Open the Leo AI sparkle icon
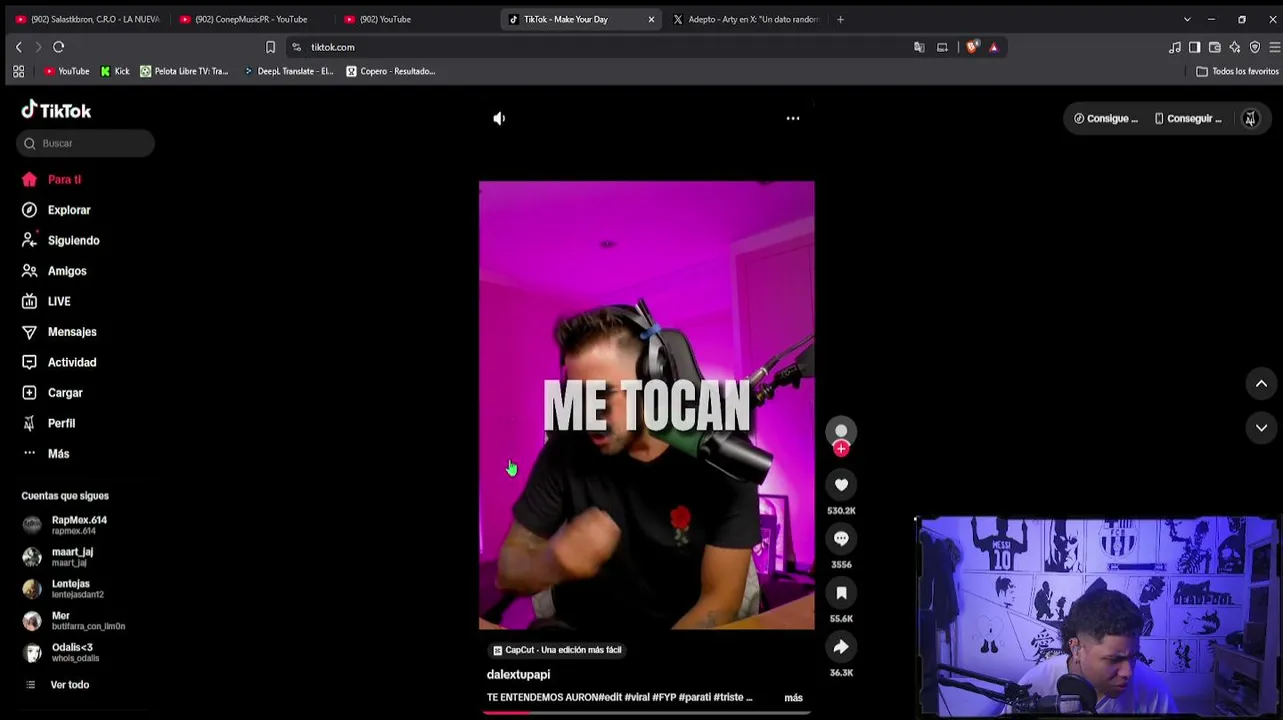This screenshot has height=720, width=1283. click(1235, 47)
